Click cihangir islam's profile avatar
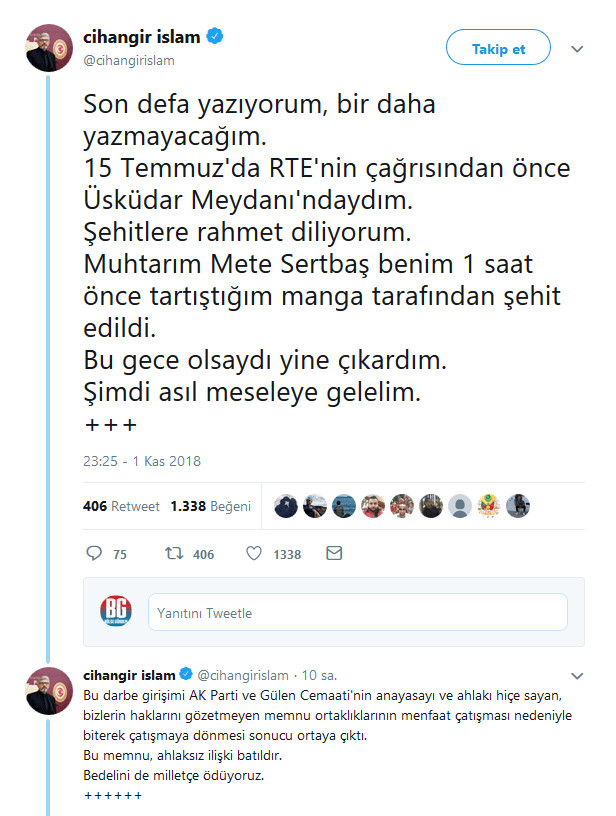Screen dimensions: 616x816 click(49, 43)
